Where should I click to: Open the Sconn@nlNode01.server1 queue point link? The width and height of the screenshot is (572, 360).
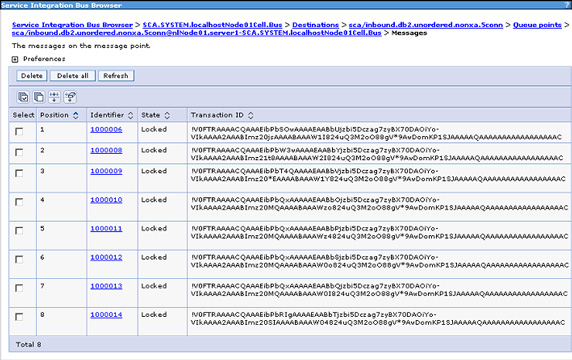197,33
